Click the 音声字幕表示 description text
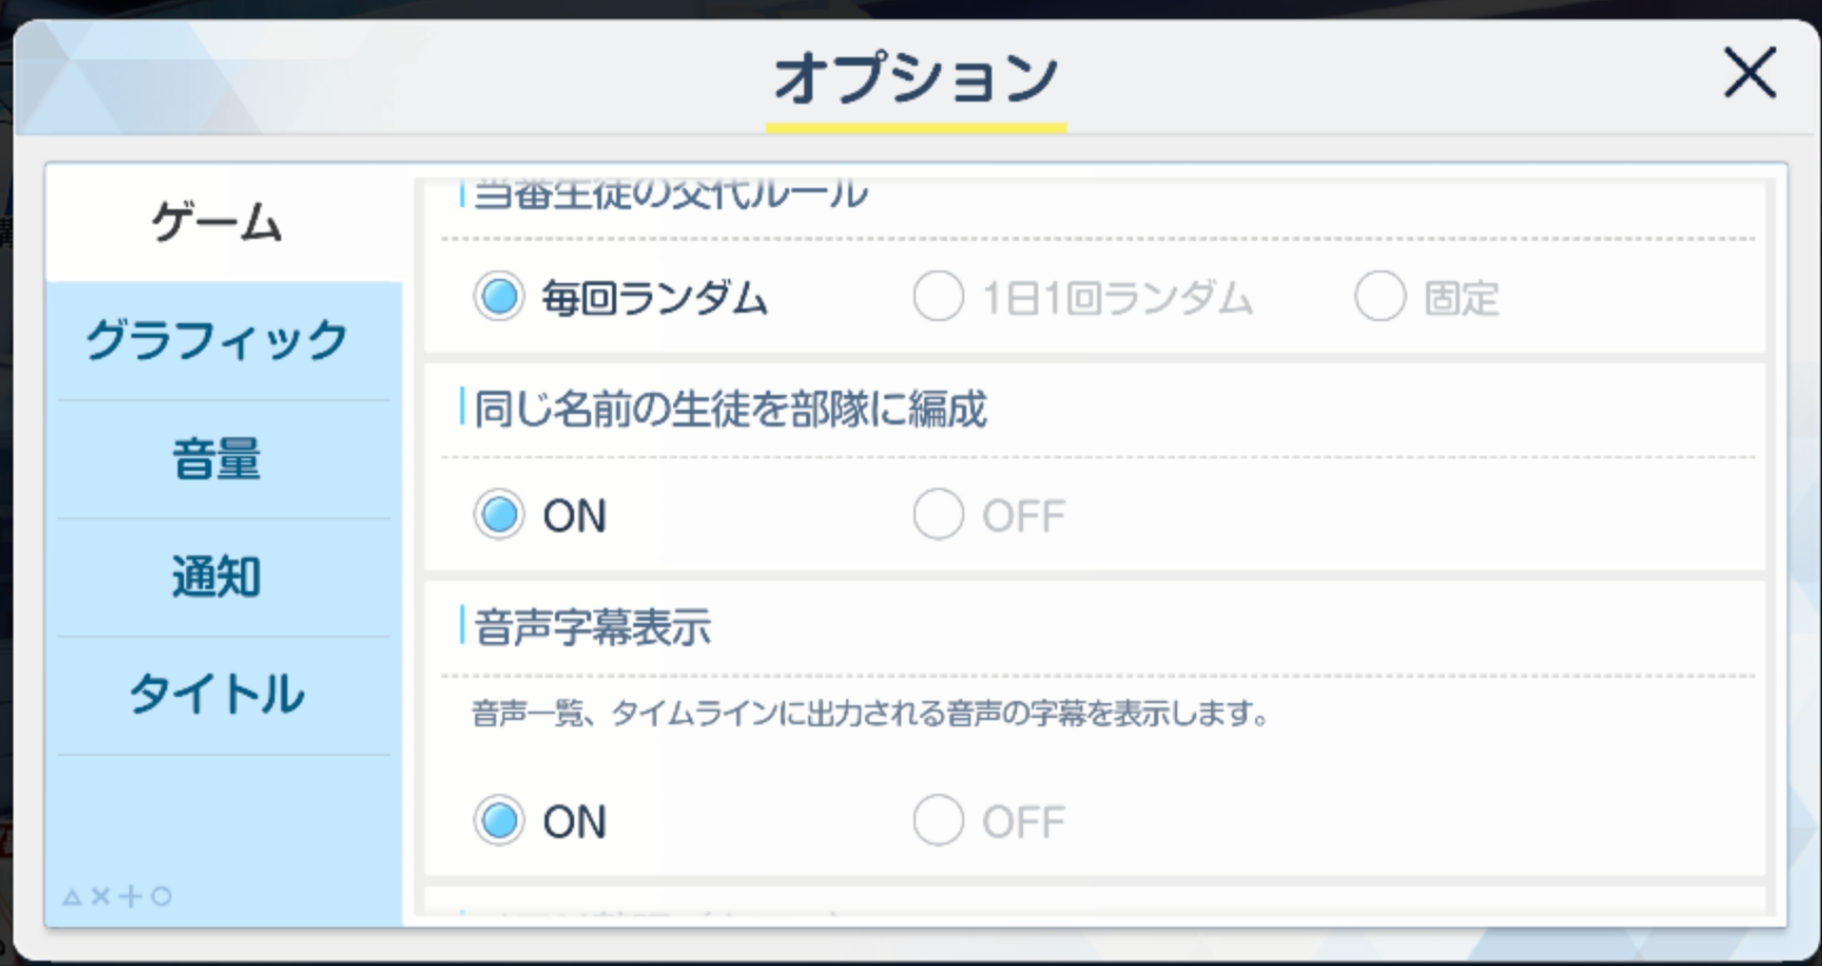Screen dimensions: 1822x966 pos(870,714)
